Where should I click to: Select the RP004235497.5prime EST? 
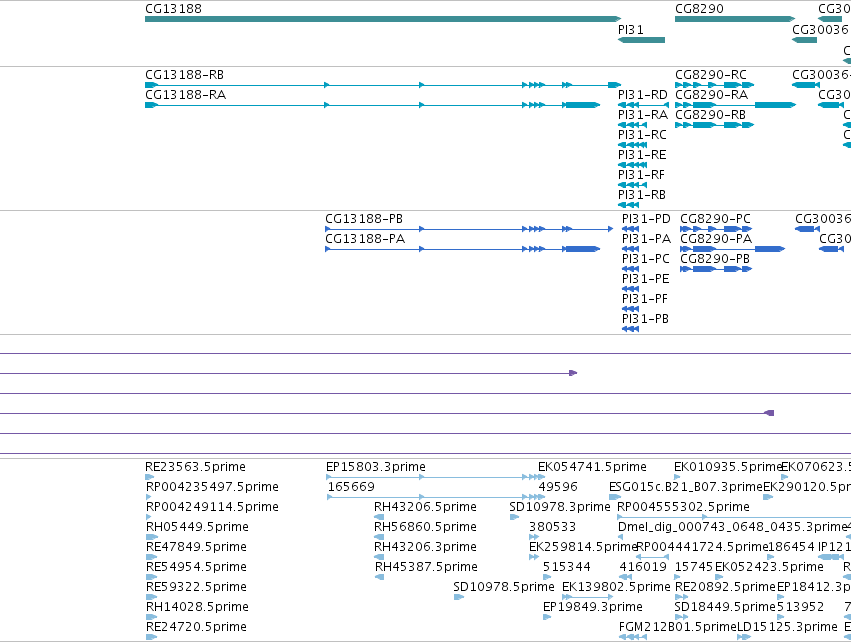[149, 497]
